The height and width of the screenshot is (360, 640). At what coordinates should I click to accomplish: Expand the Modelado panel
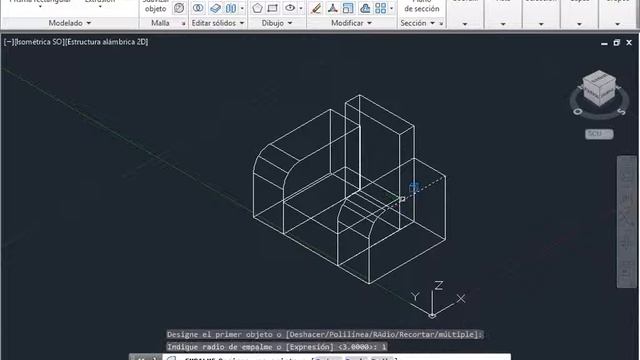(70, 23)
